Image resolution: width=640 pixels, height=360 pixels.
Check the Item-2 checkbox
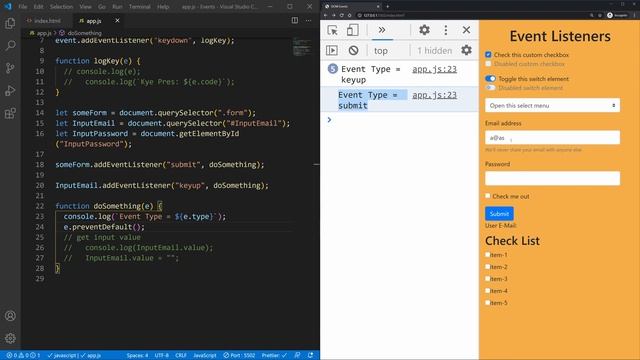coord(487,267)
